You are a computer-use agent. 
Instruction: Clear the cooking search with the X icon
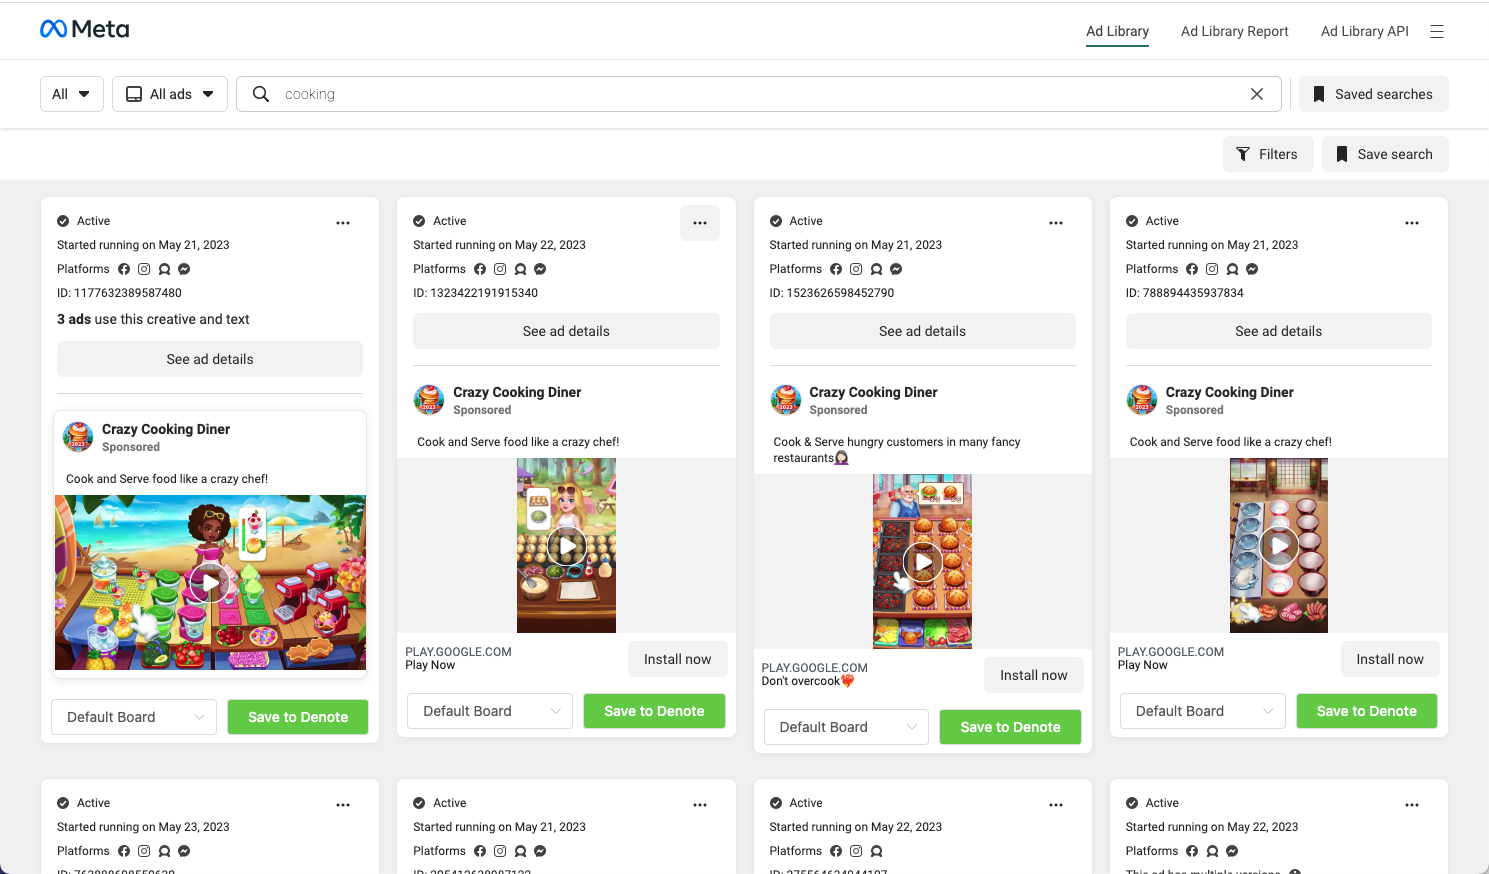tap(1256, 93)
